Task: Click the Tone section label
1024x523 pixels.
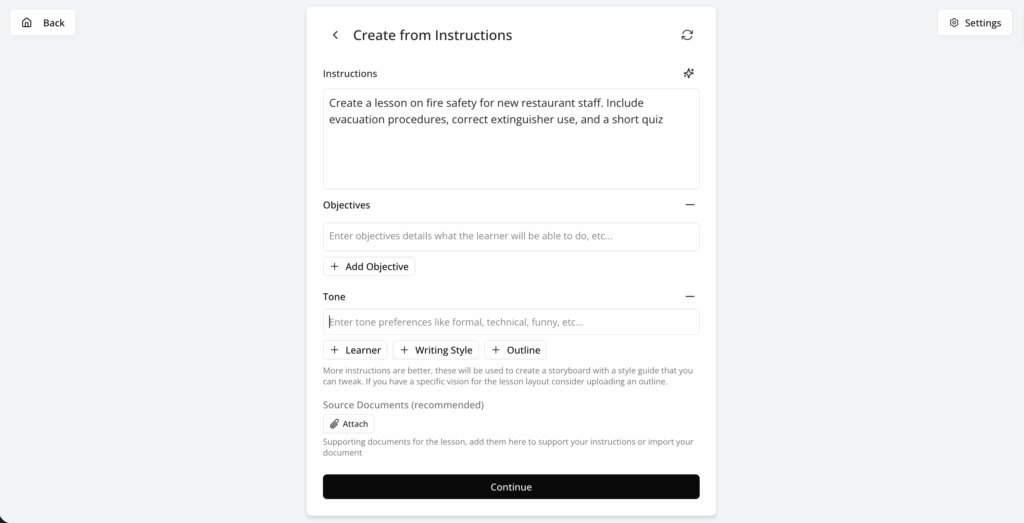Action: pos(334,297)
